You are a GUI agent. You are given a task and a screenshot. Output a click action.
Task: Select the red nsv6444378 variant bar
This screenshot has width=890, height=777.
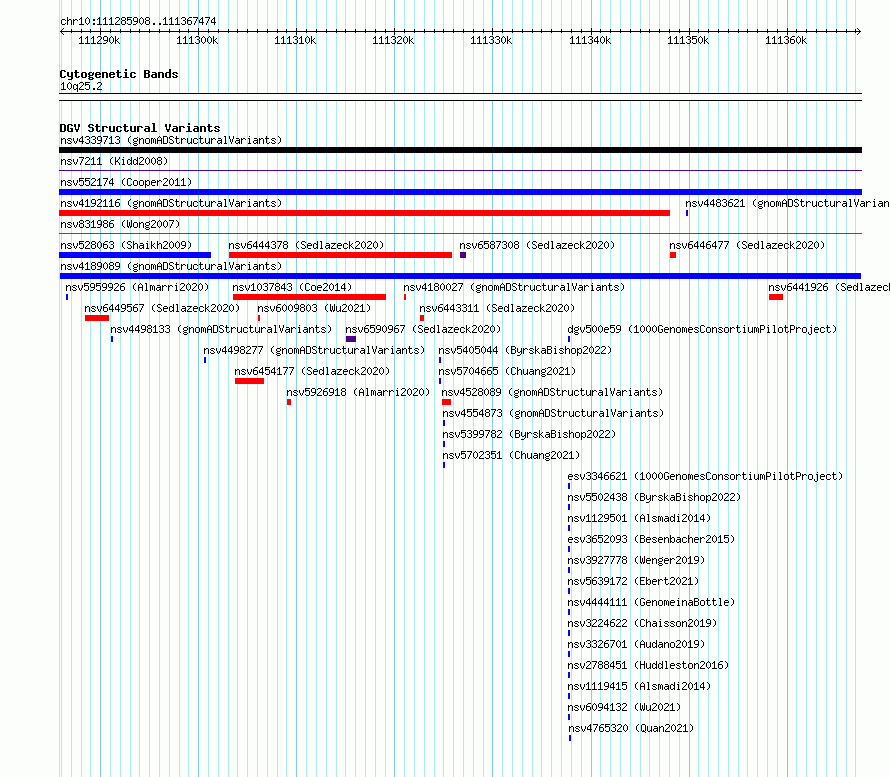pyautogui.click(x=340, y=255)
